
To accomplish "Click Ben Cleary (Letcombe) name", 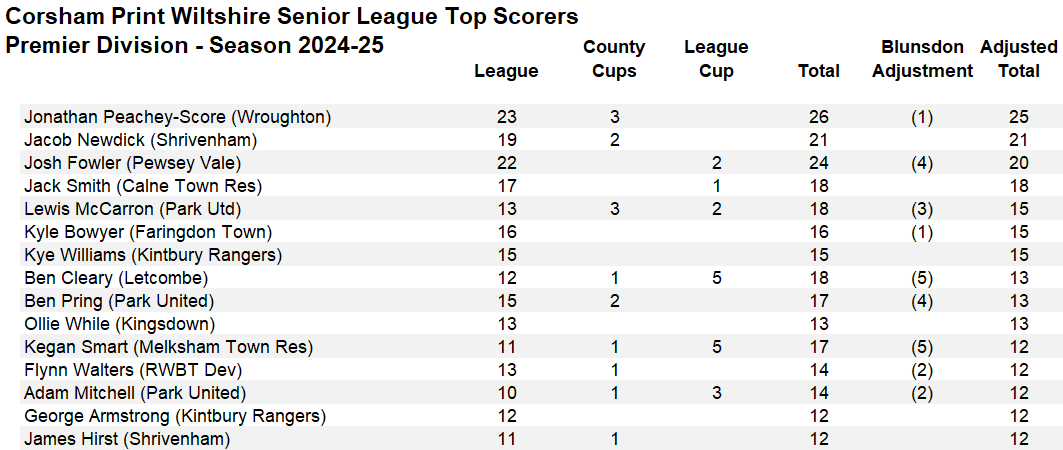I will [x=116, y=279].
